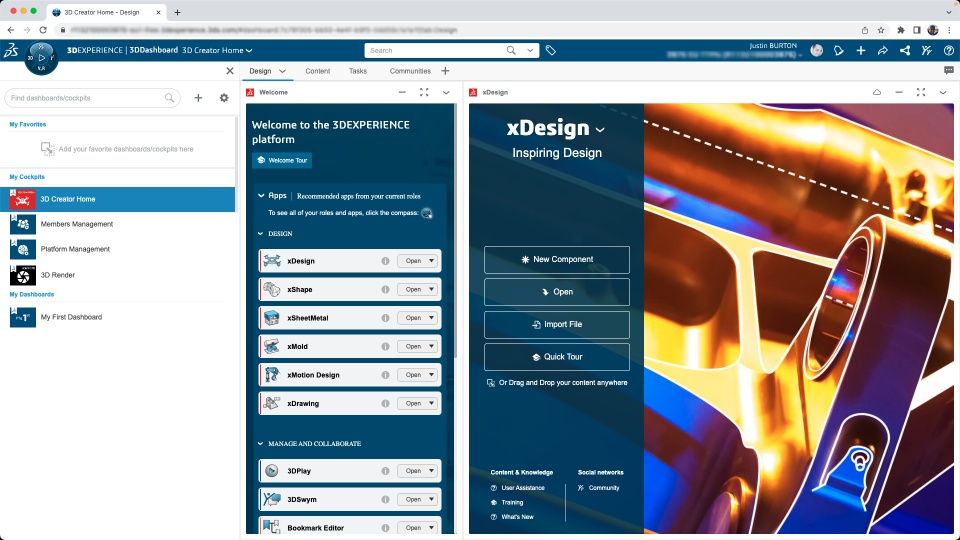Collapse the DESIGN section
The height and width of the screenshot is (540, 960).
tap(260, 234)
